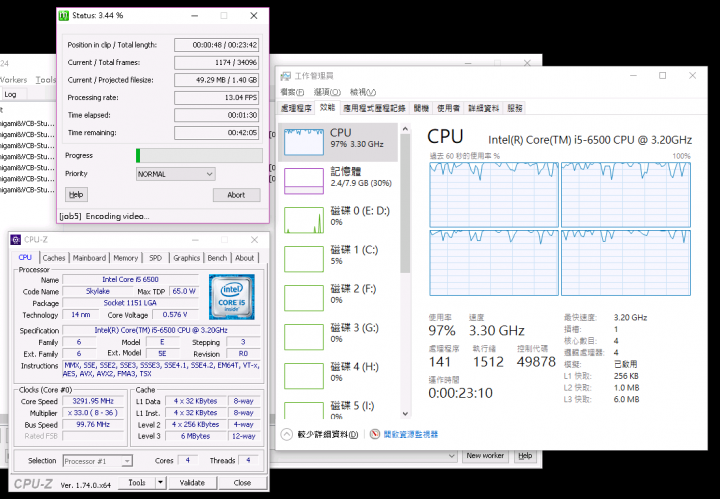Switch to the 效能 tab

pyautogui.click(x=327, y=107)
